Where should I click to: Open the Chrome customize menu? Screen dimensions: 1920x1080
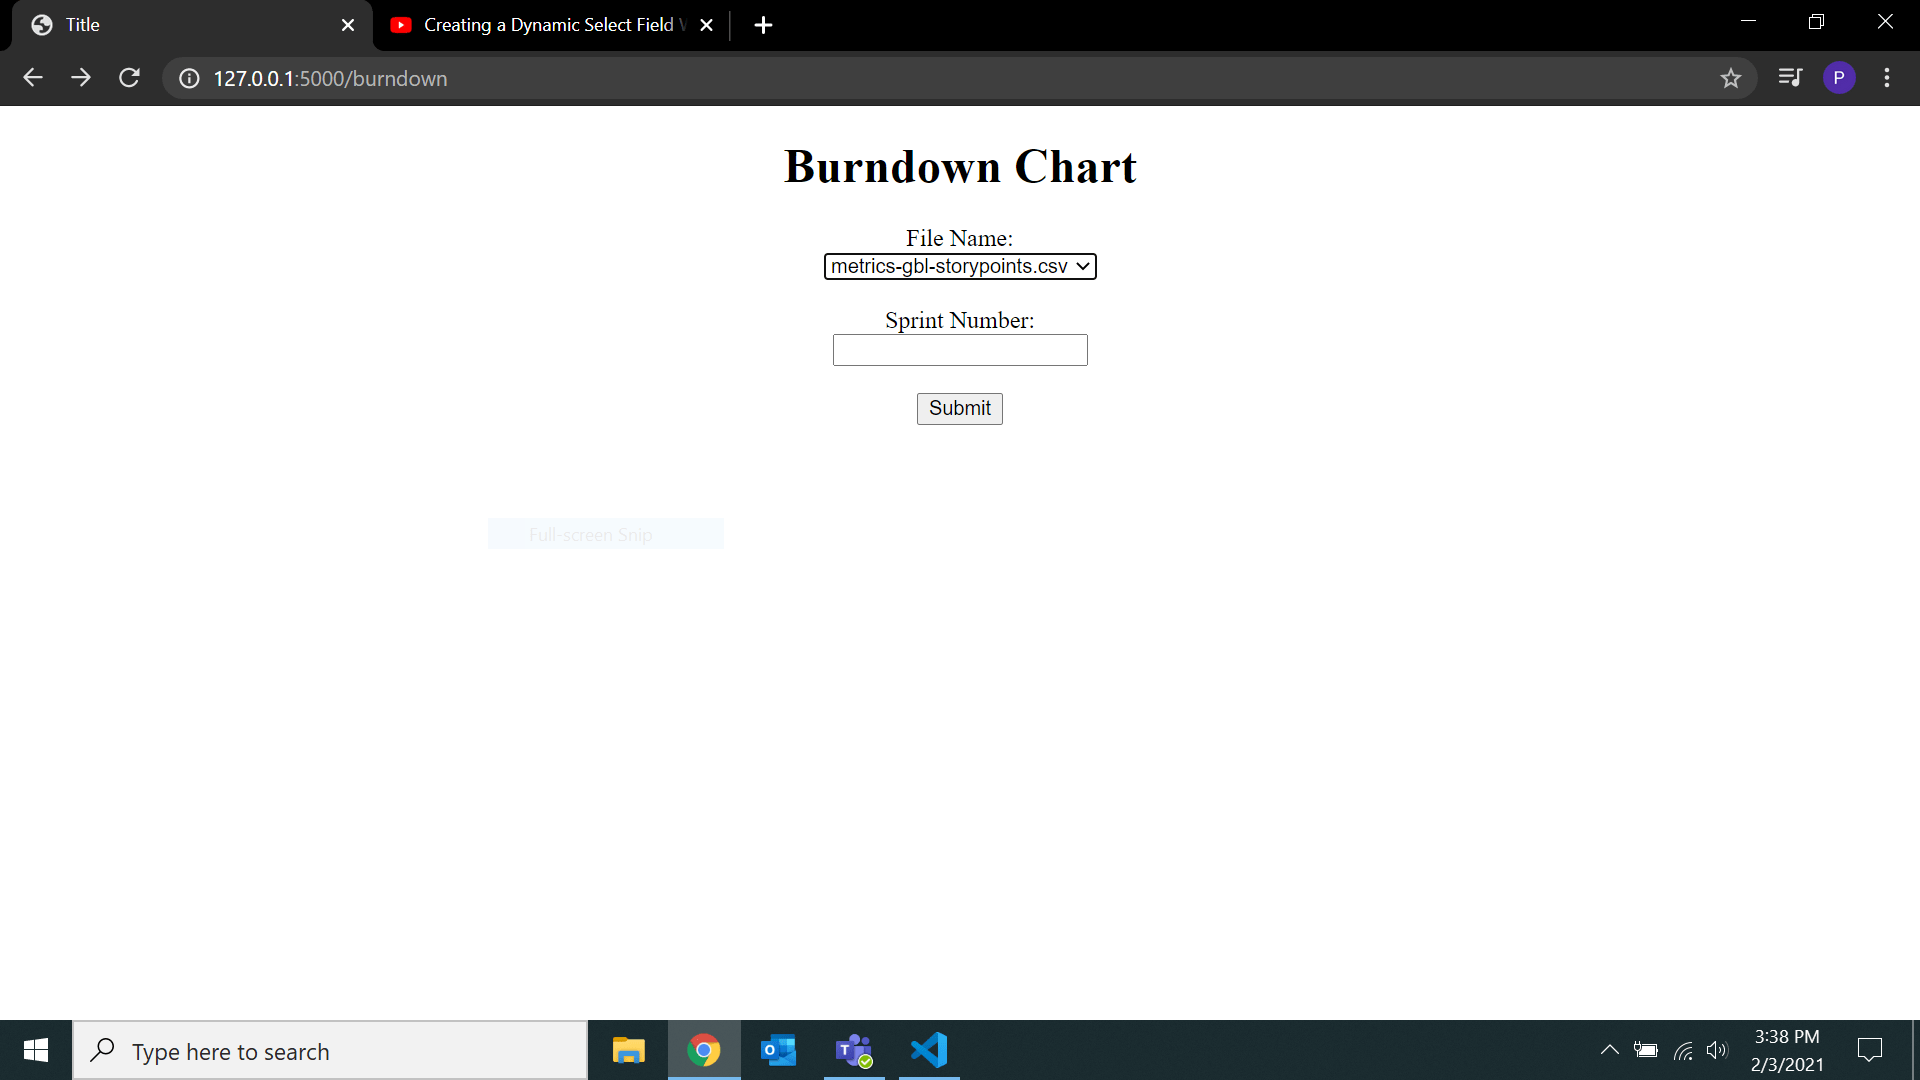click(x=1888, y=77)
